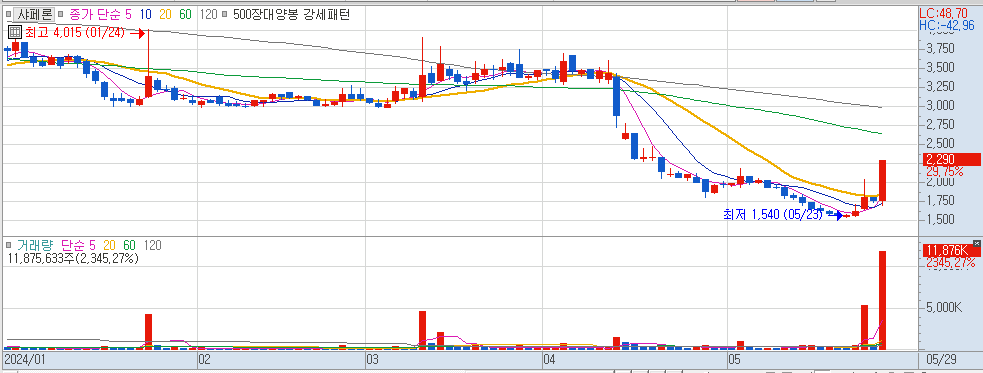Viewport: 983px width, 373px height.
Task: Click the 02 month axis marker
Action: click(x=204, y=360)
